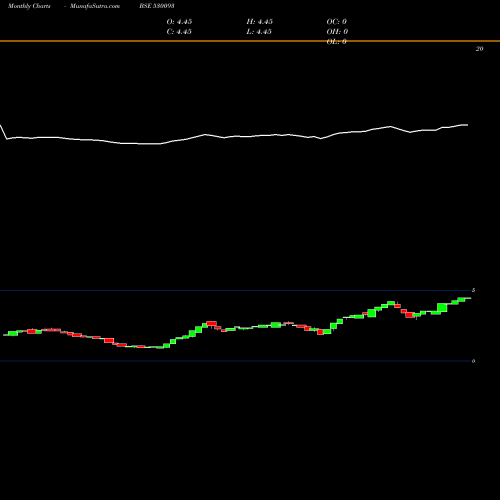
Task: Click the 'Monthly Charts' title text
Action: click(29, 6)
